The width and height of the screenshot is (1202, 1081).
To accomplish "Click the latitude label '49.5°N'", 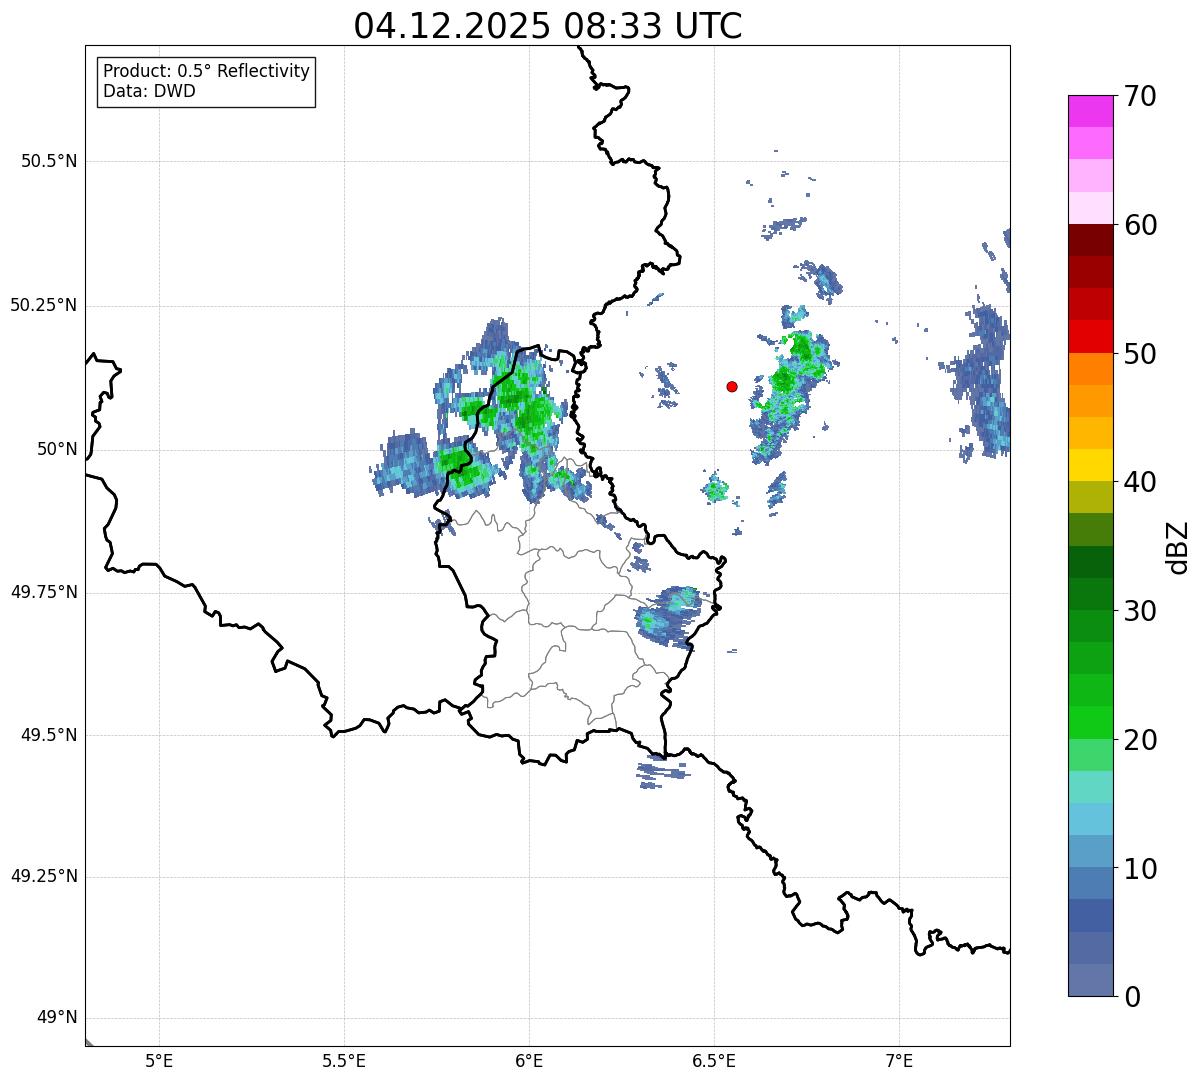I will coord(49,735).
